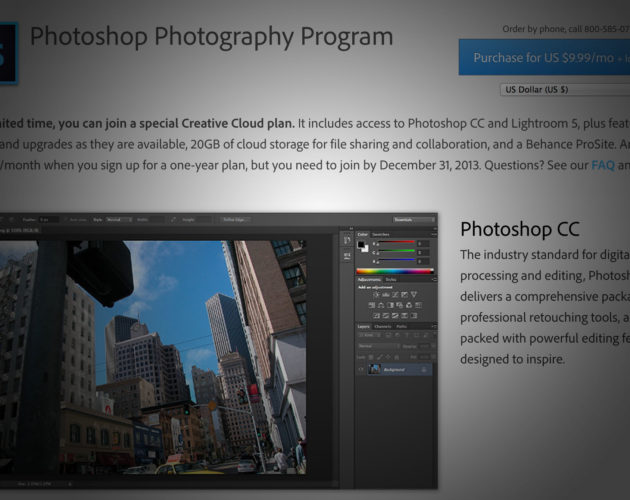Click the R value input field

423,244
